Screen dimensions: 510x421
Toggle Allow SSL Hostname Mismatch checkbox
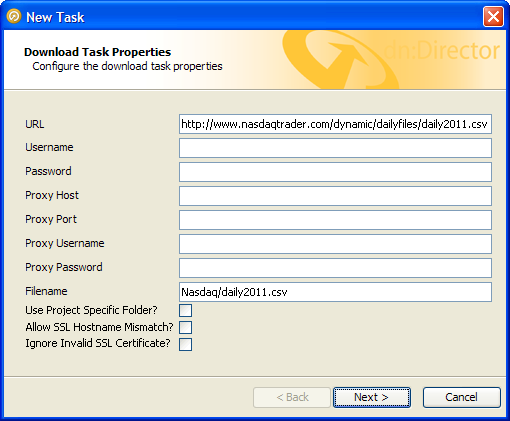coord(185,327)
